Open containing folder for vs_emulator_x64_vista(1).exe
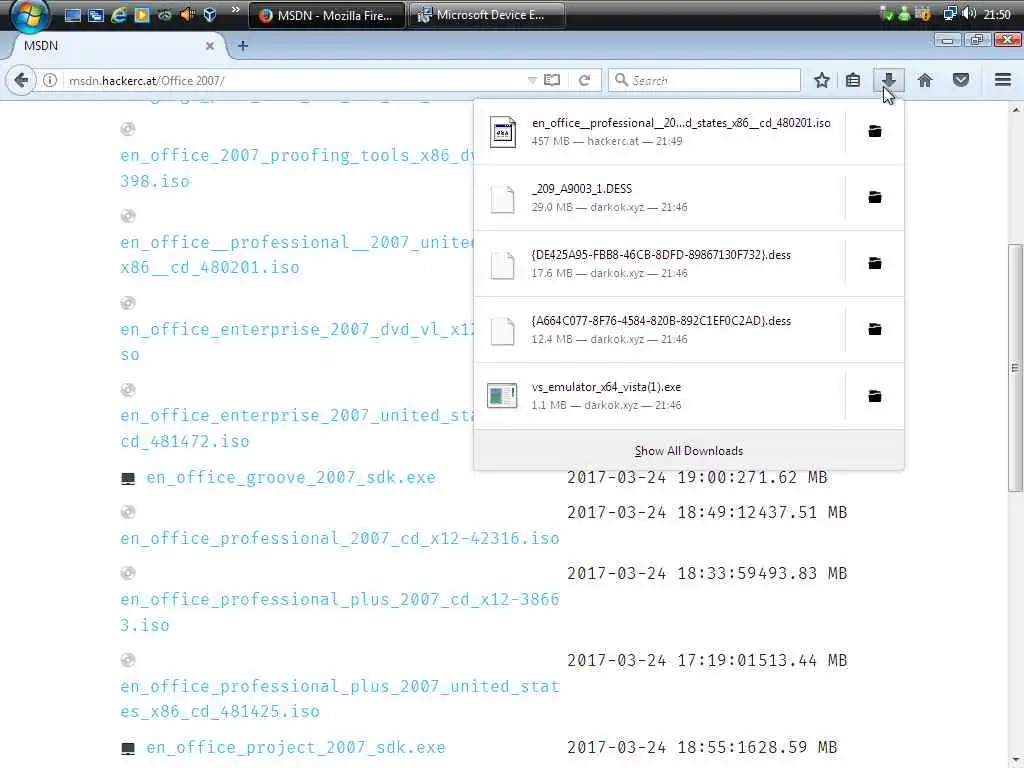The width and height of the screenshot is (1024, 768). (874, 396)
